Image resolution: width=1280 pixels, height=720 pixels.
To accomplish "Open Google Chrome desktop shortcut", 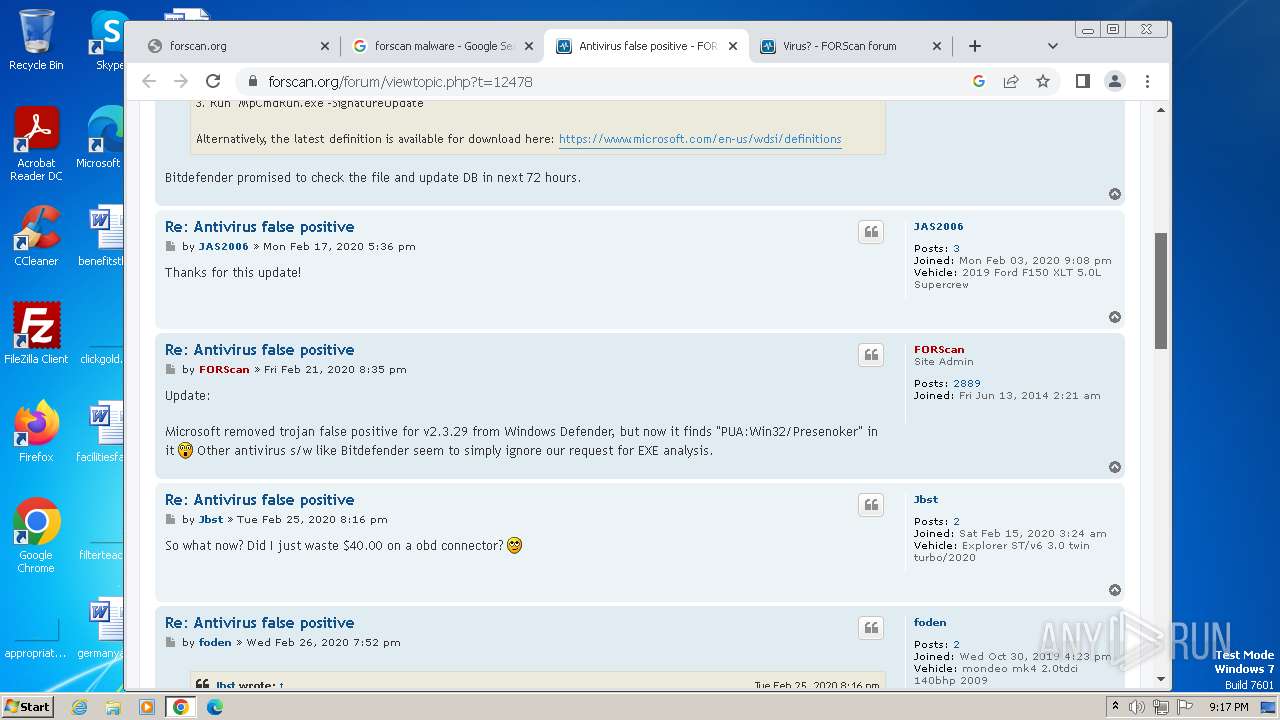I will [x=36, y=535].
